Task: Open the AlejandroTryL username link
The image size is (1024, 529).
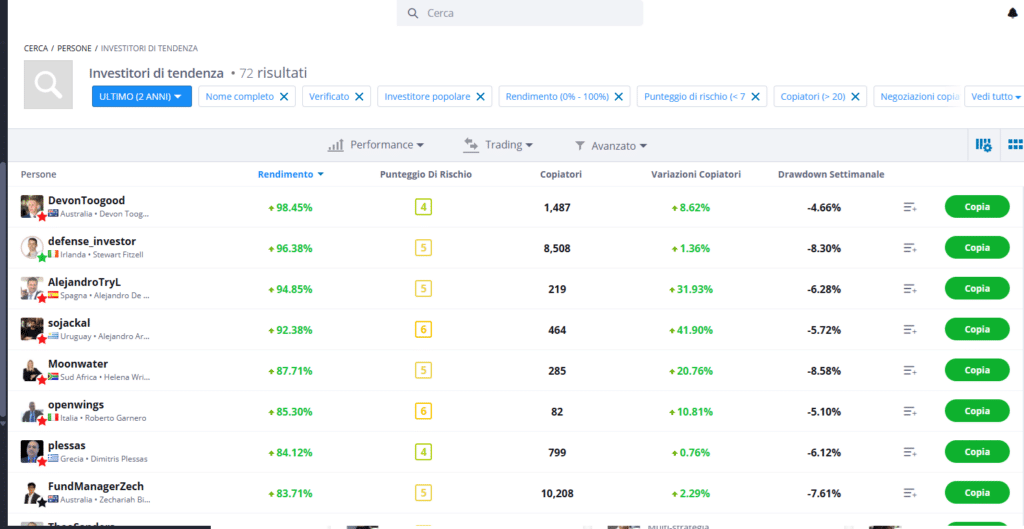Action: click(x=84, y=282)
